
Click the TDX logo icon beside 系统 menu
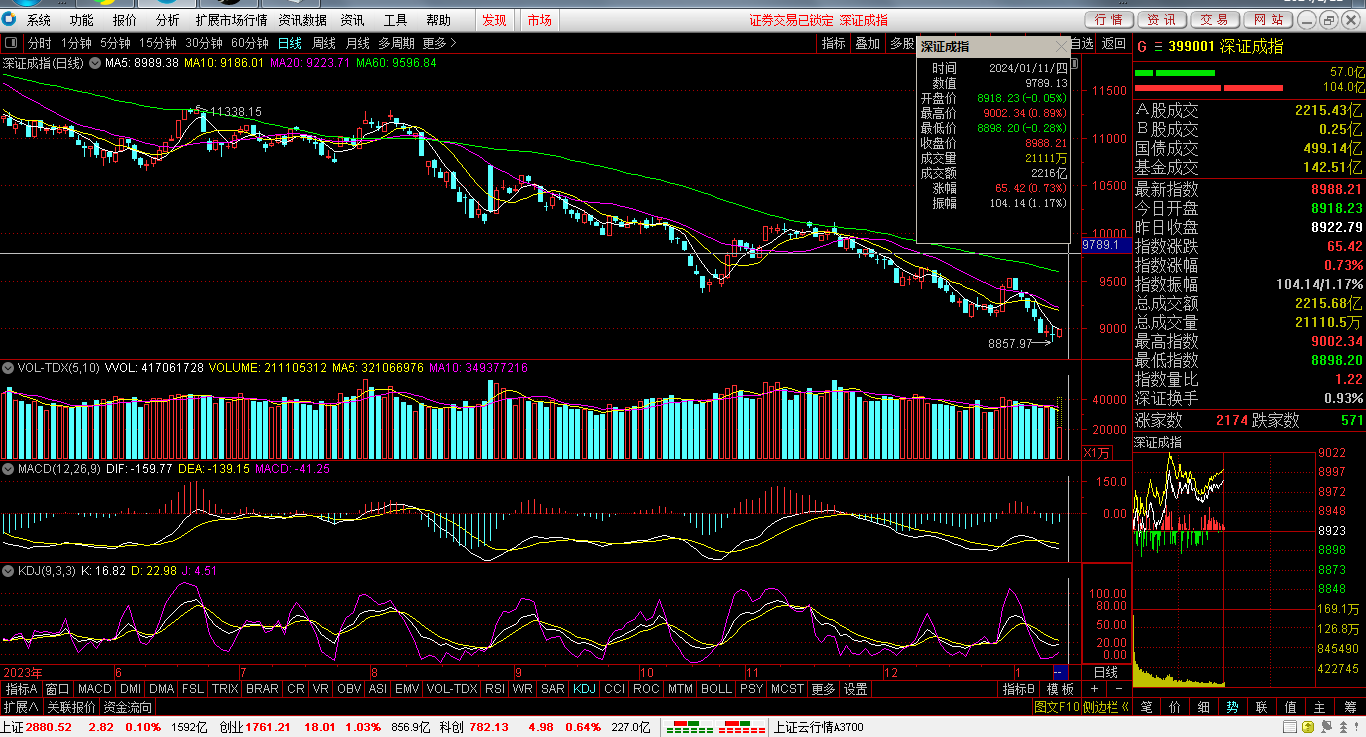coord(9,20)
